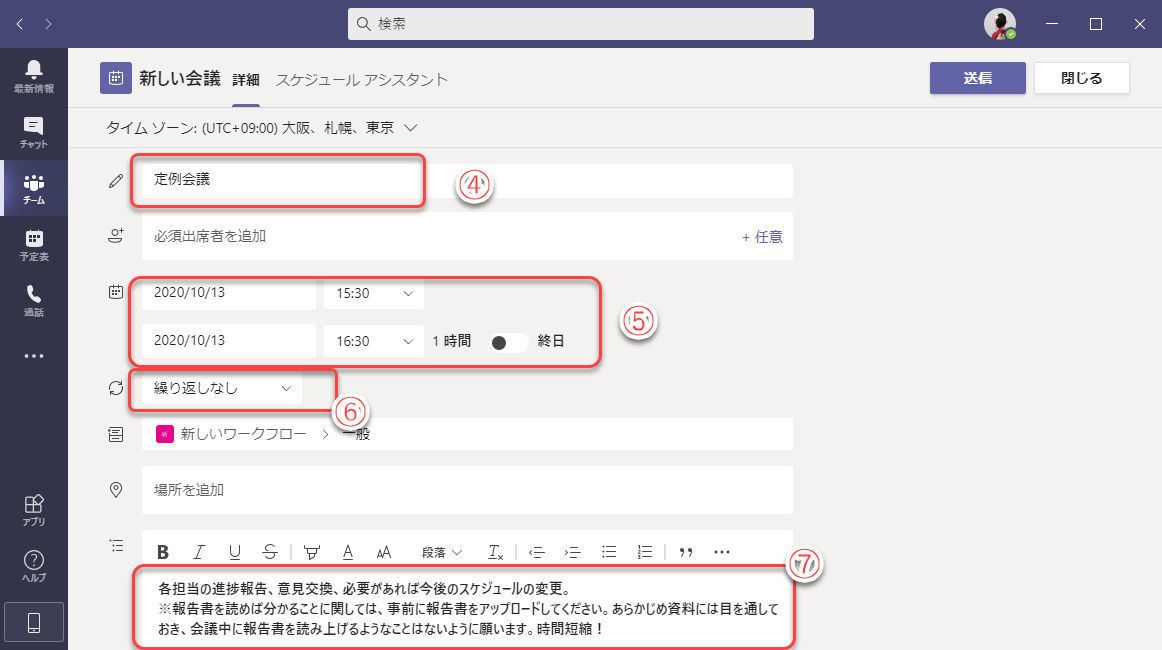Screen dimensions: 1162x650
Task: Go forward with the right arrow
Action: [x=48, y=24]
